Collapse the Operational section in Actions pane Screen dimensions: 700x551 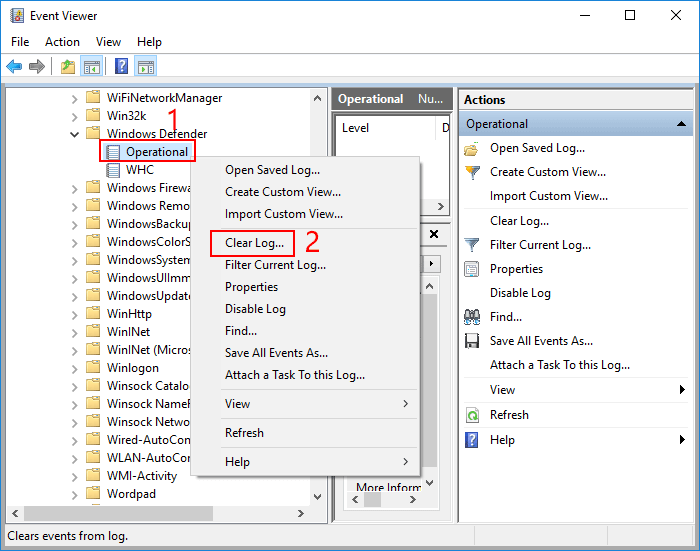click(681, 124)
